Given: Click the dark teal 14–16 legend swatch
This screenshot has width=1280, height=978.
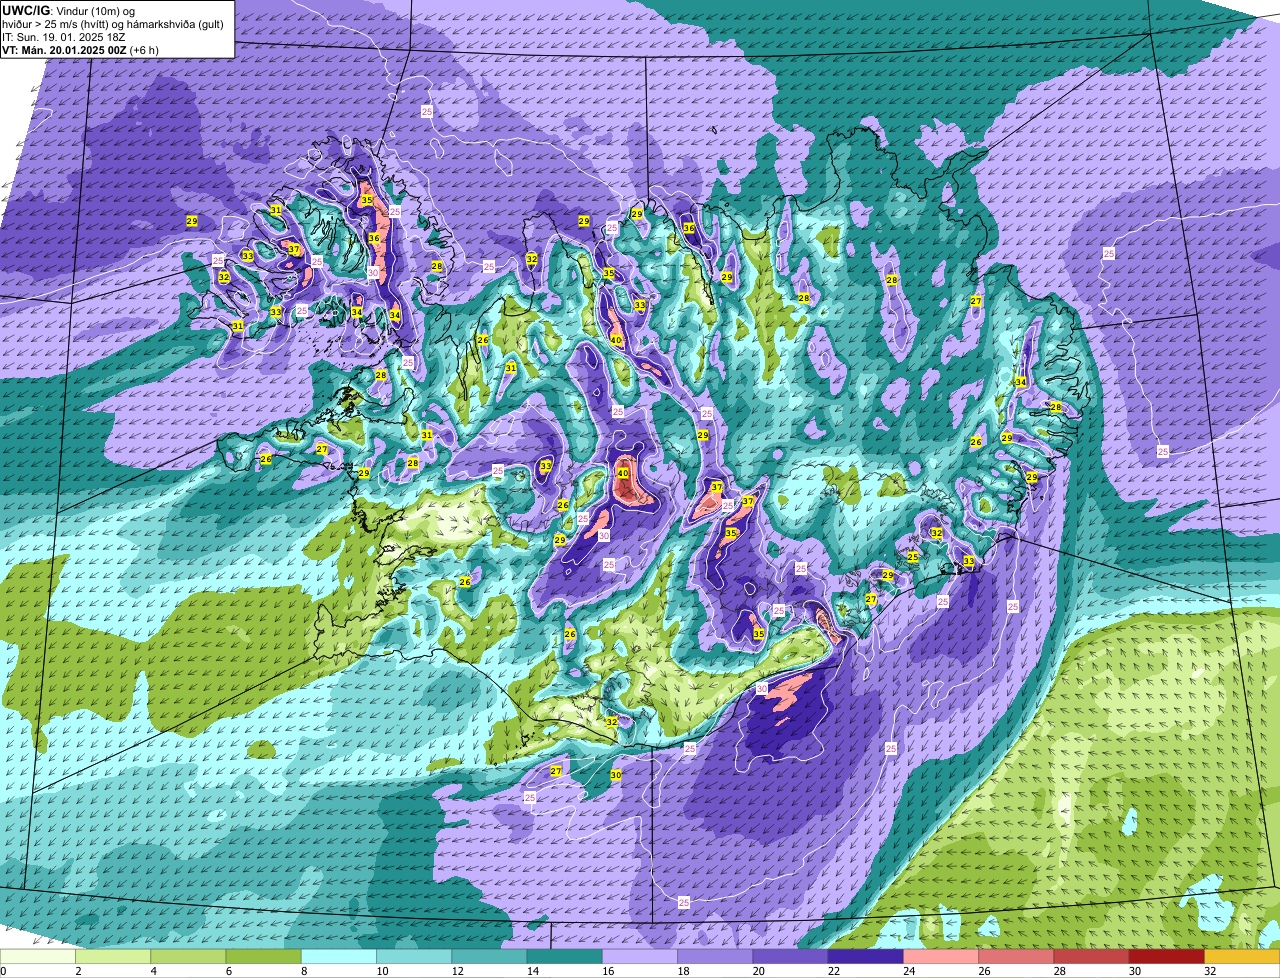Looking at the screenshot, I should click(x=564, y=957).
